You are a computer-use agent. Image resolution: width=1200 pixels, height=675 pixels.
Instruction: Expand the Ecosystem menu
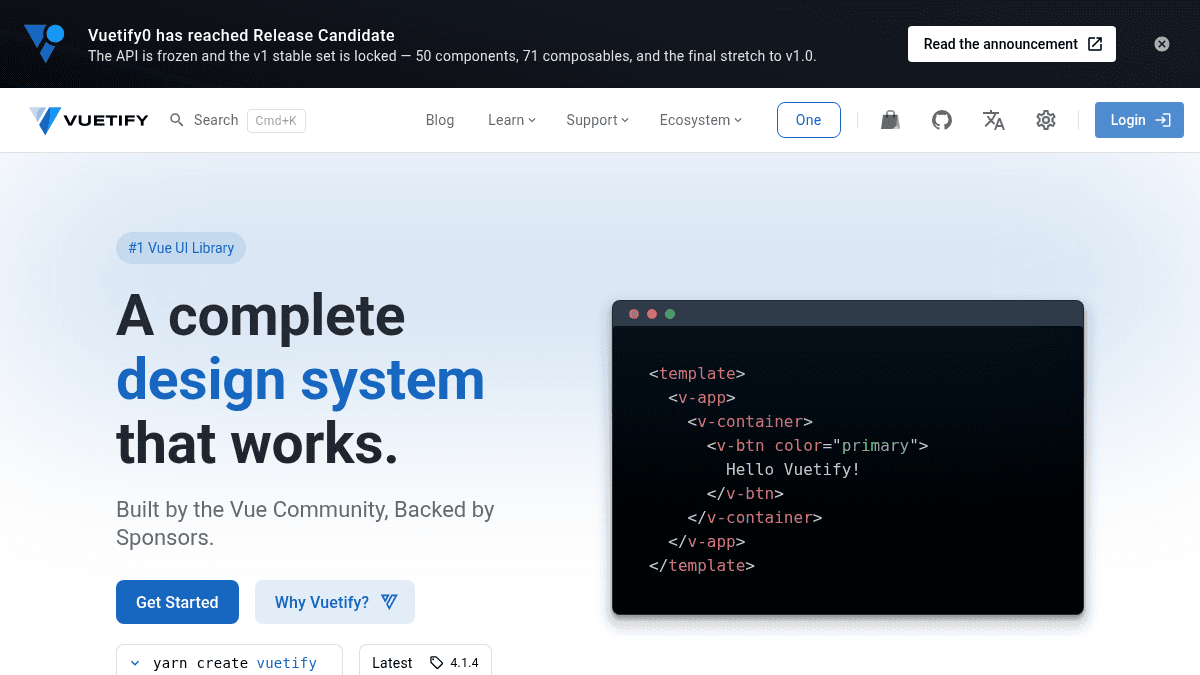[700, 120]
